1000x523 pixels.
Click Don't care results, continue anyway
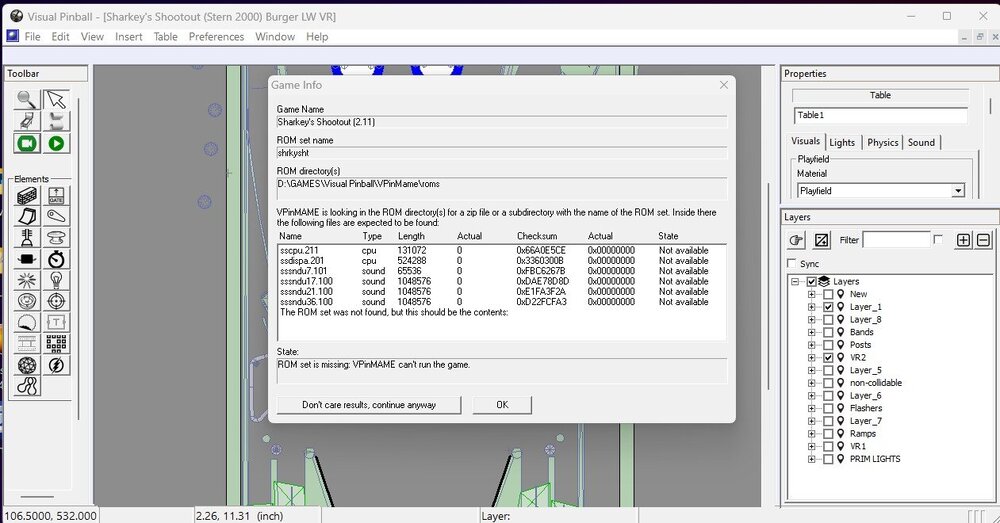pyautogui.click(x=369, y=405)
